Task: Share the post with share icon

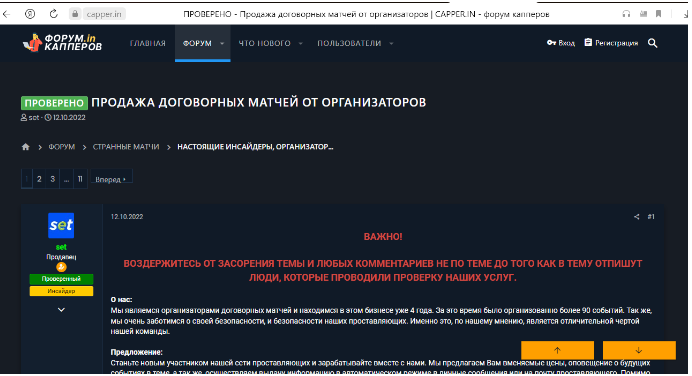Action: point(636,217)
